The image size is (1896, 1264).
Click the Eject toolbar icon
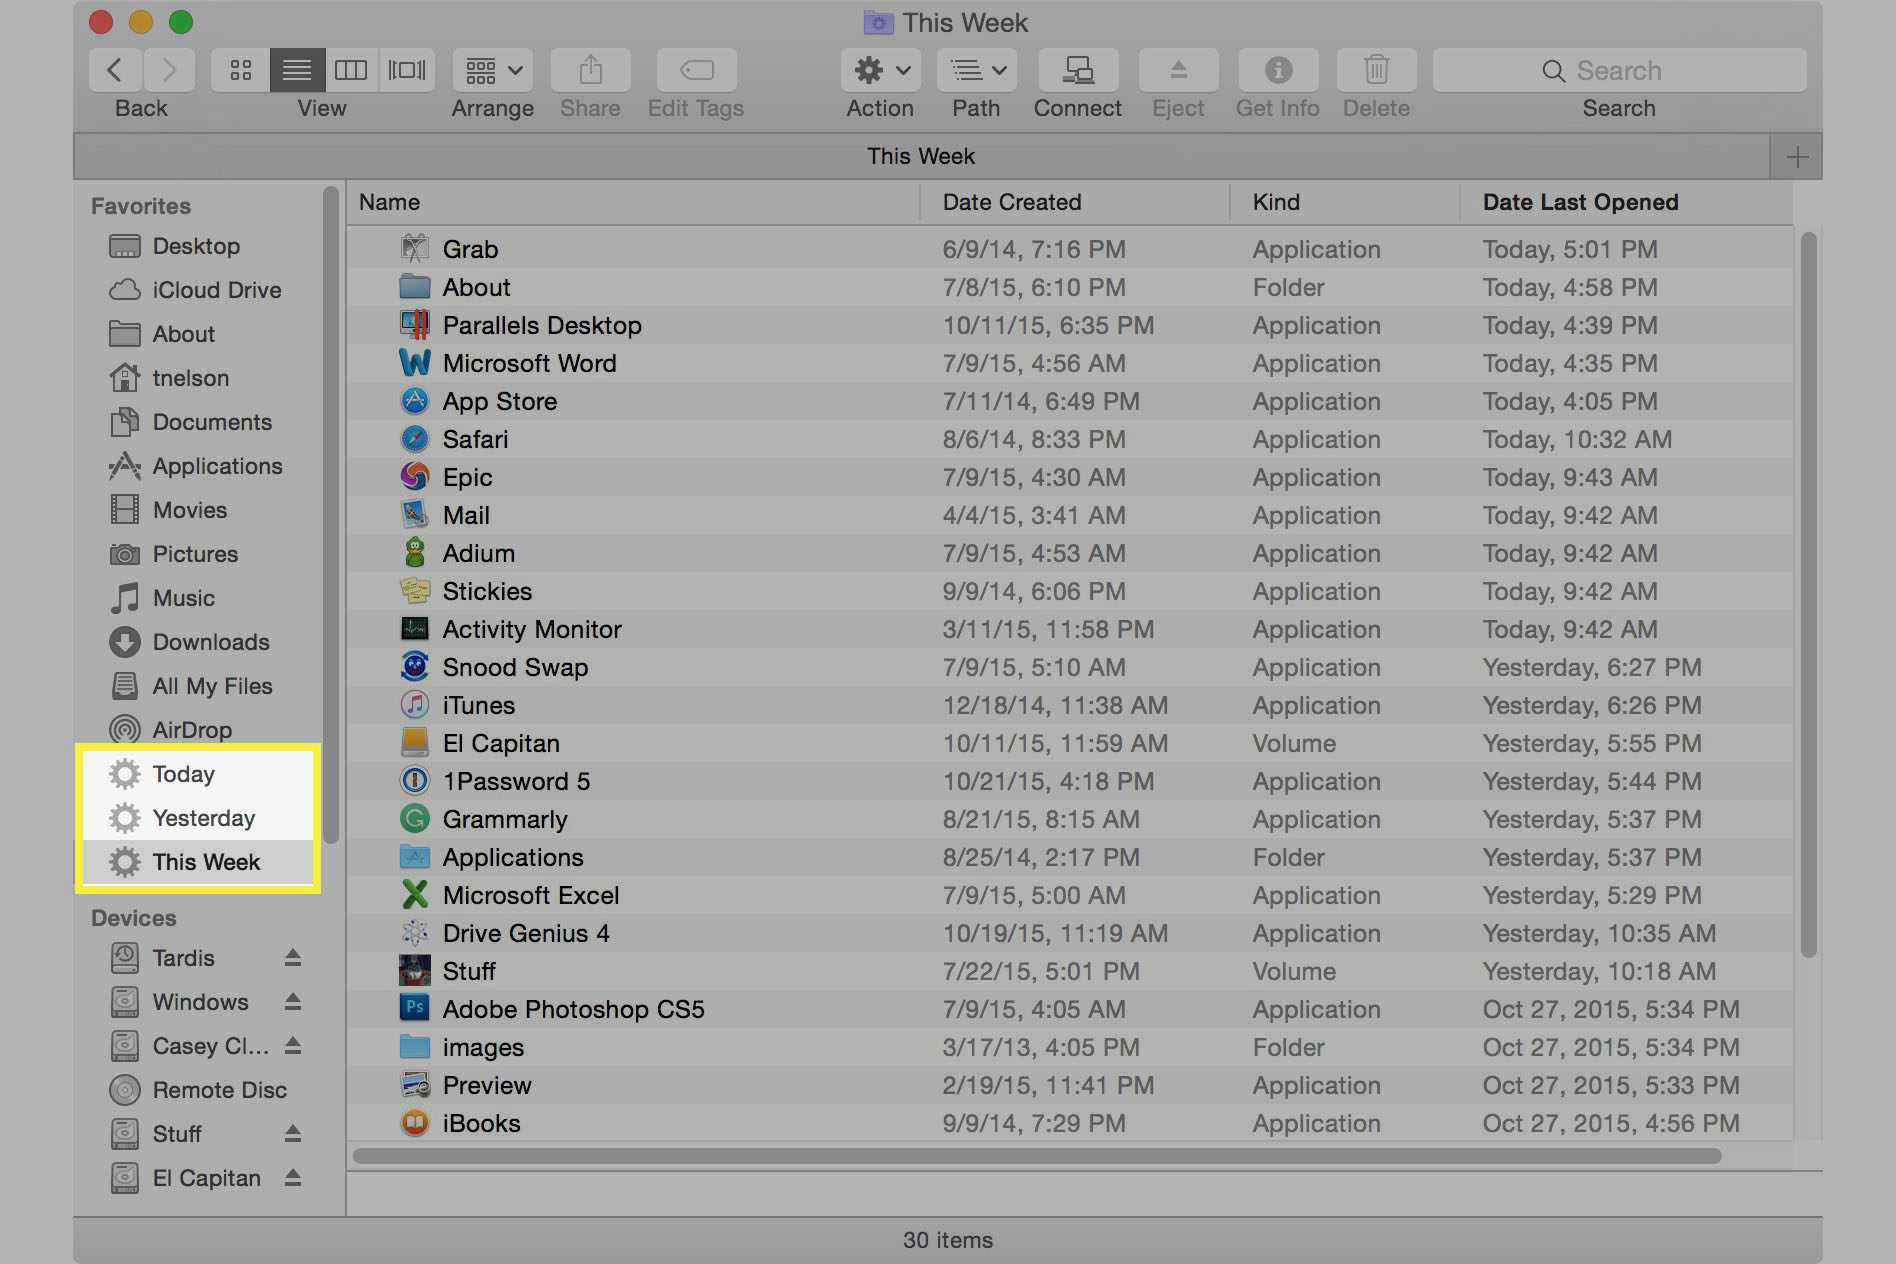tap(1178, 70)
